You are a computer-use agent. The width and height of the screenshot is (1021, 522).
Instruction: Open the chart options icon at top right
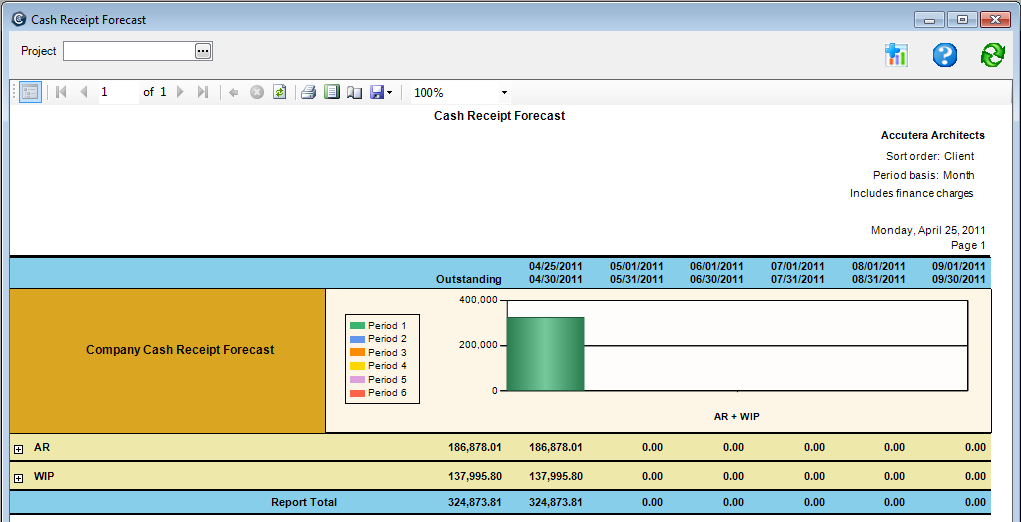[896, 55]
